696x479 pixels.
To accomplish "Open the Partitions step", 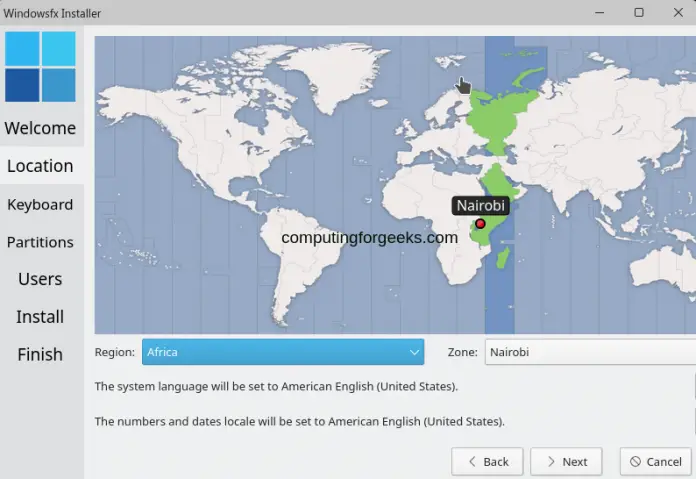I will point(40,242).
